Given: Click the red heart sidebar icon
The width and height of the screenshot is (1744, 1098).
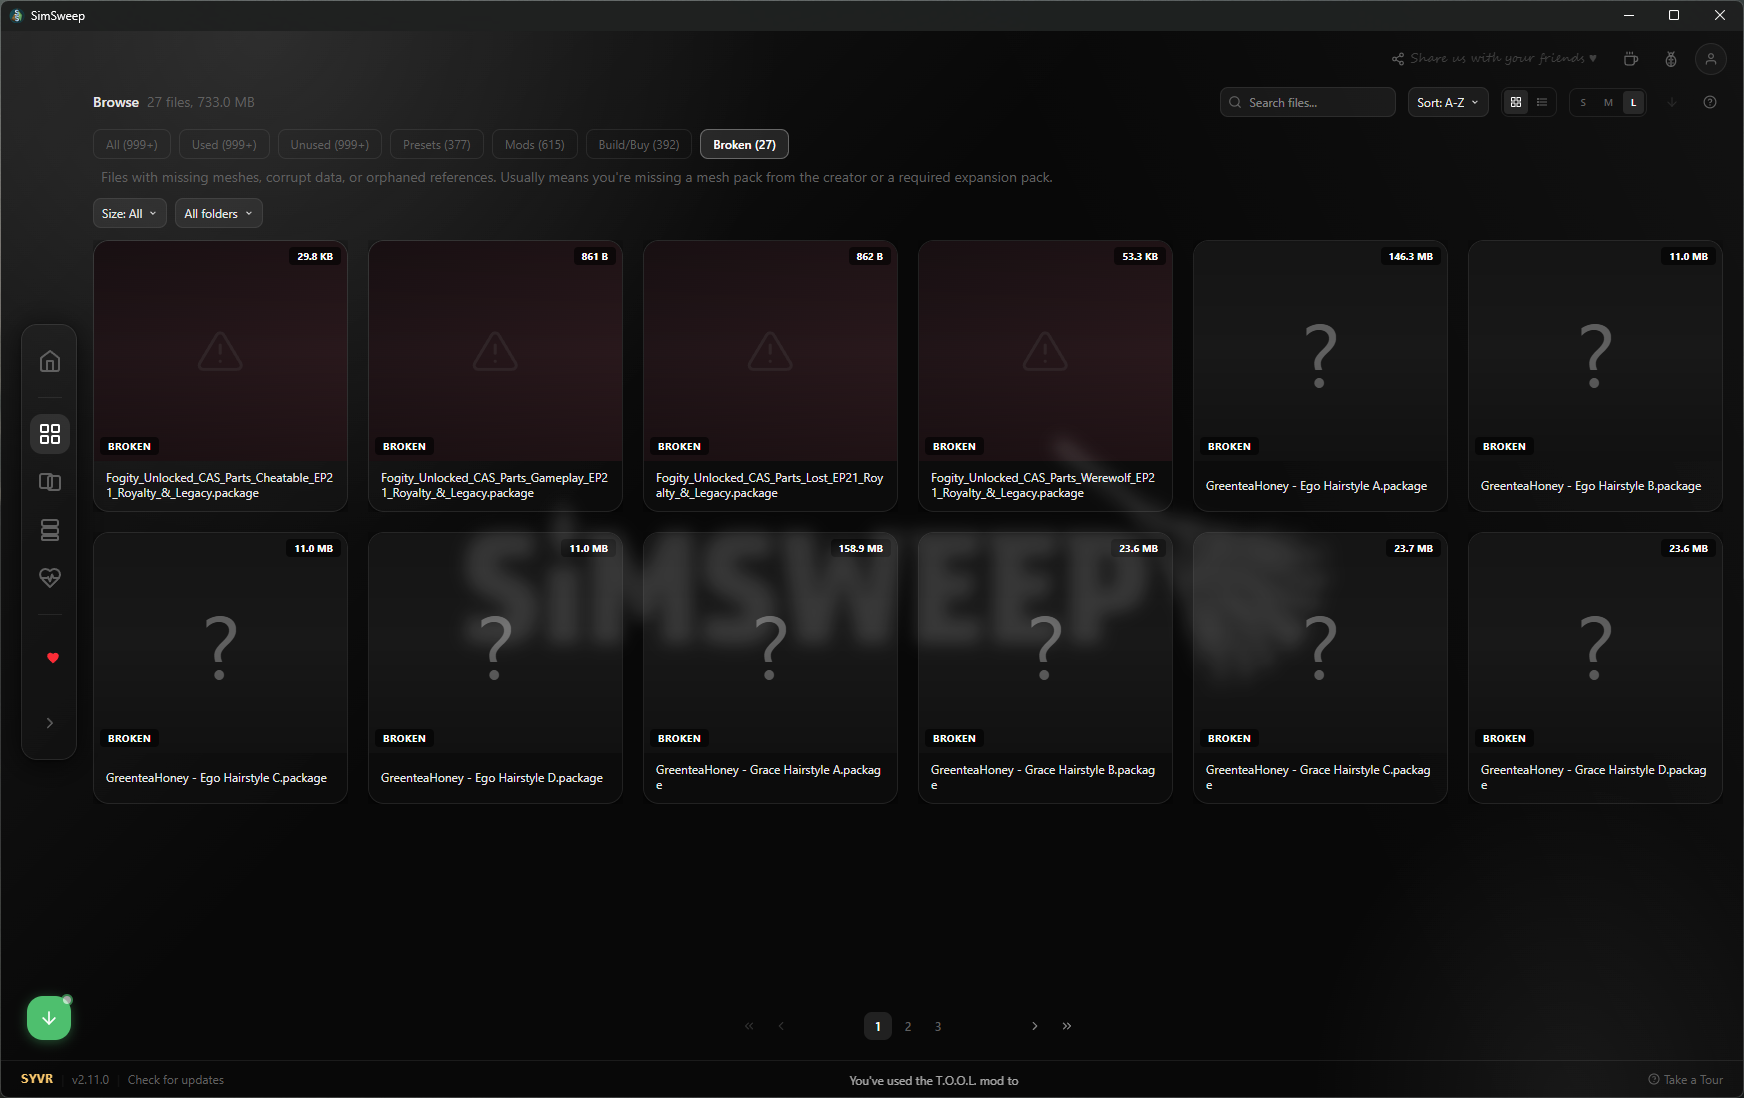Looking at the screenshot, I should (x=53, y=658).
